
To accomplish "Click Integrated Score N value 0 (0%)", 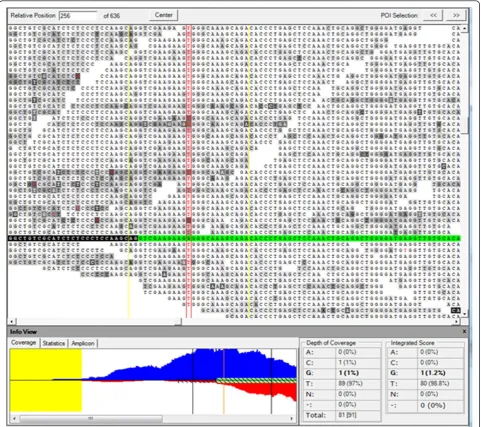I will click(430, 394).
